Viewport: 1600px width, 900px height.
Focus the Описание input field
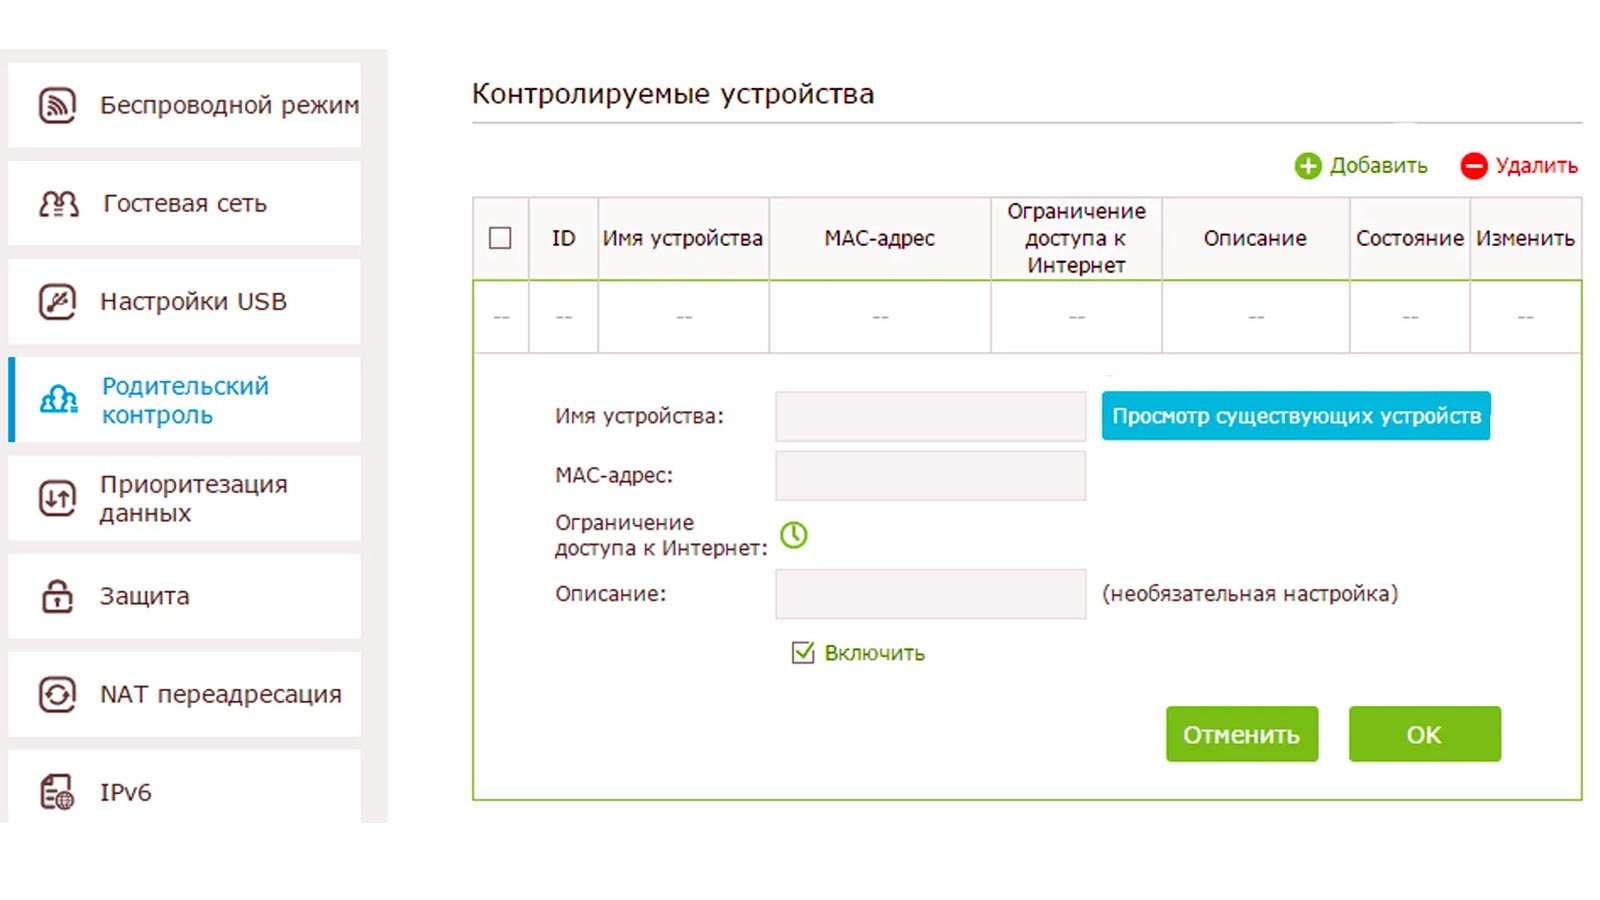(930, 594)
